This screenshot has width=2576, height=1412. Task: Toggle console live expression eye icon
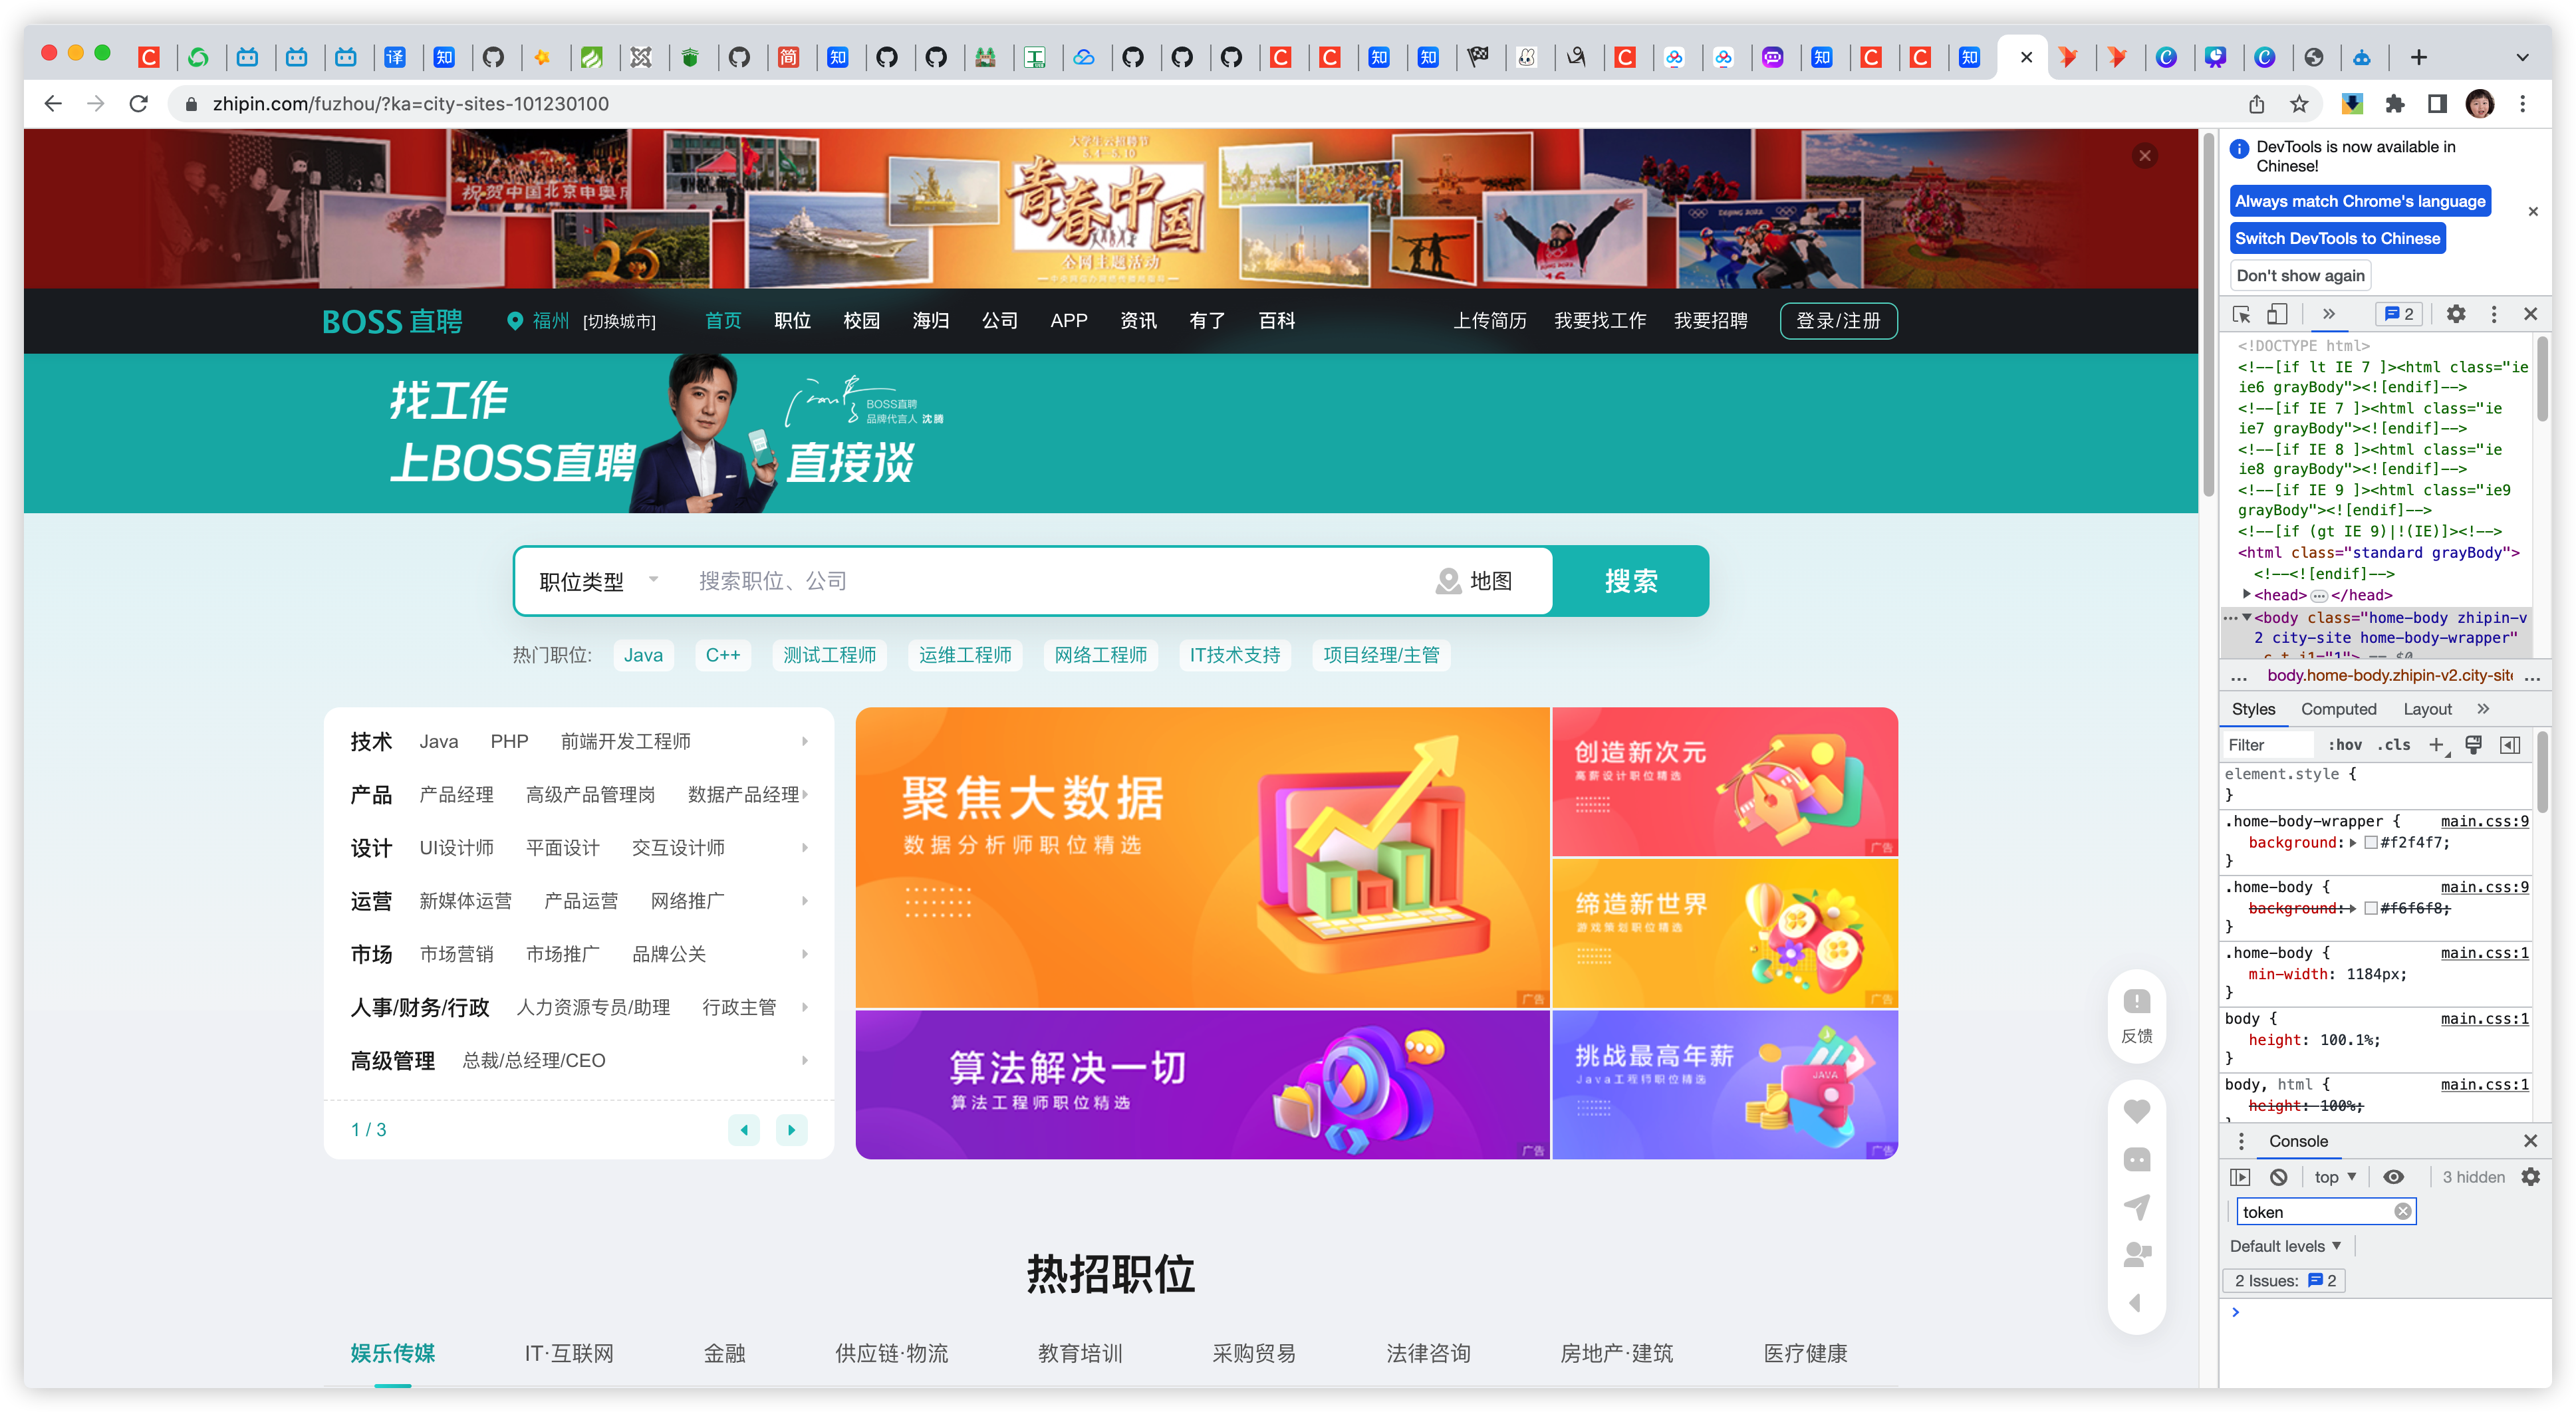click(x=2393, y=1177)
